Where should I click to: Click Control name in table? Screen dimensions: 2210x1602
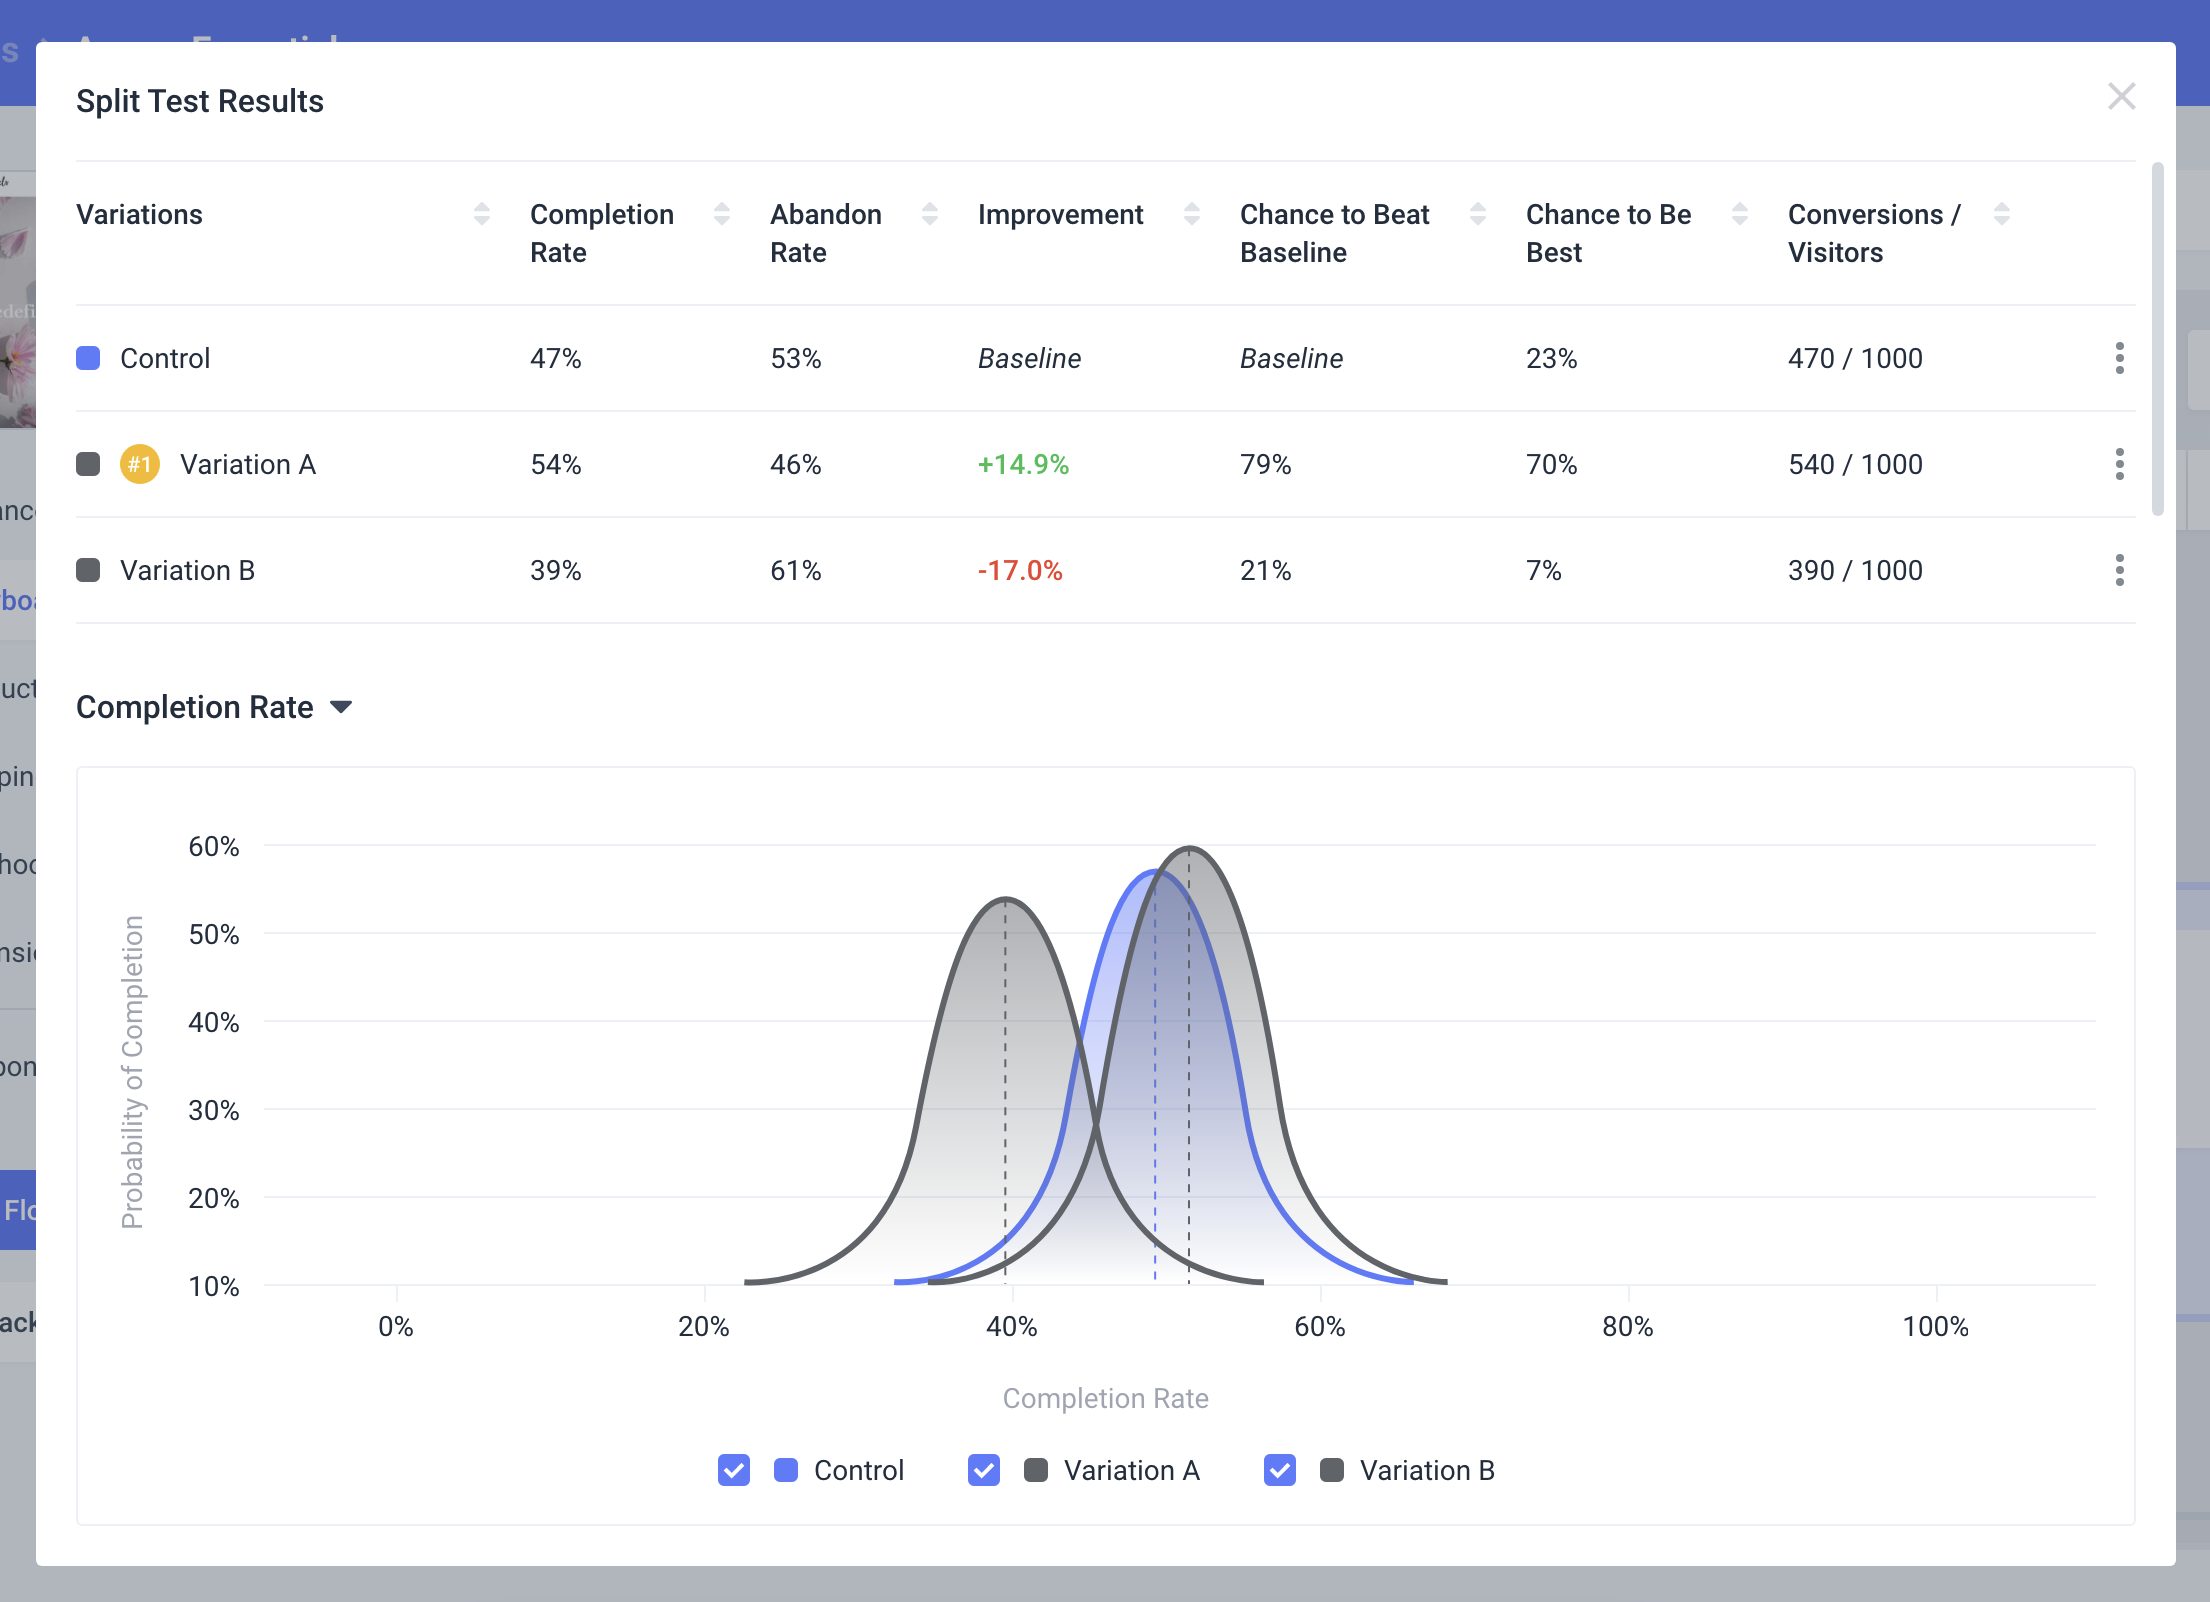(165, 358)
